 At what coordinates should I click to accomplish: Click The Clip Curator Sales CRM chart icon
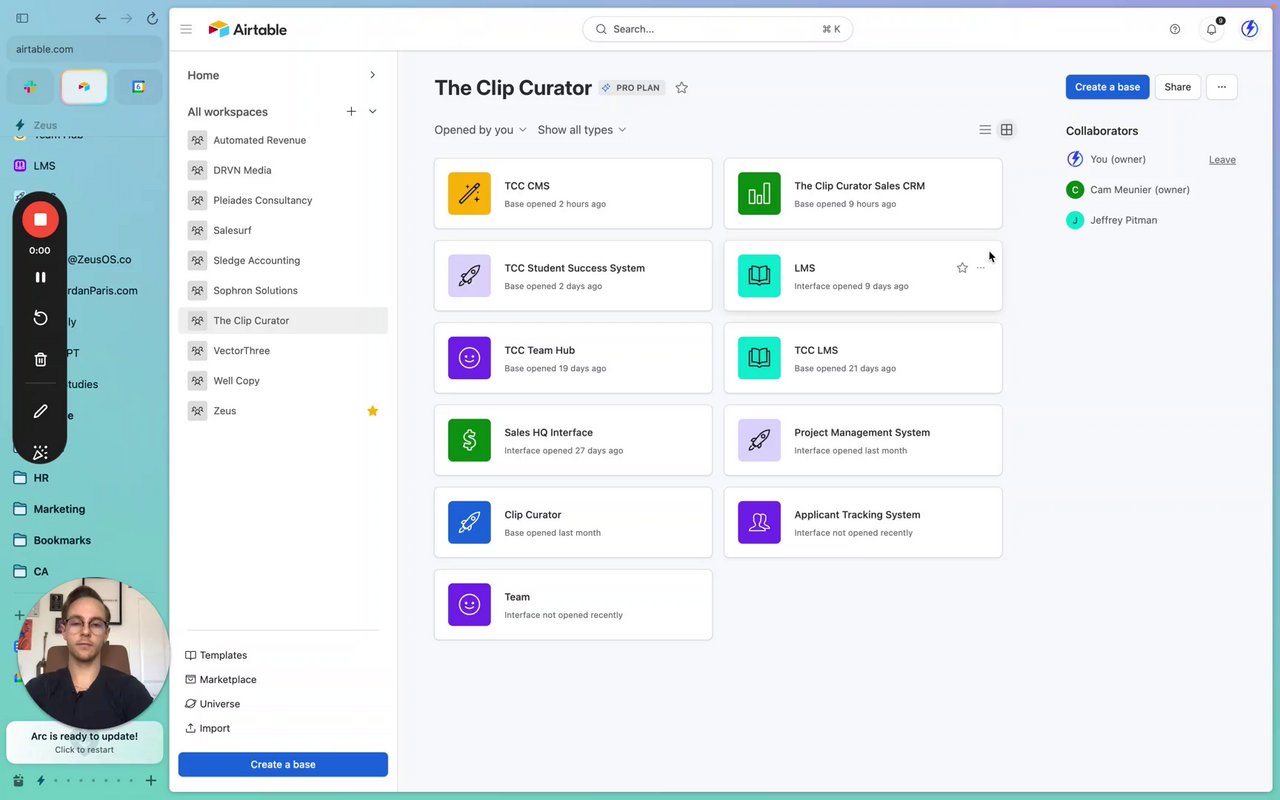759,194
